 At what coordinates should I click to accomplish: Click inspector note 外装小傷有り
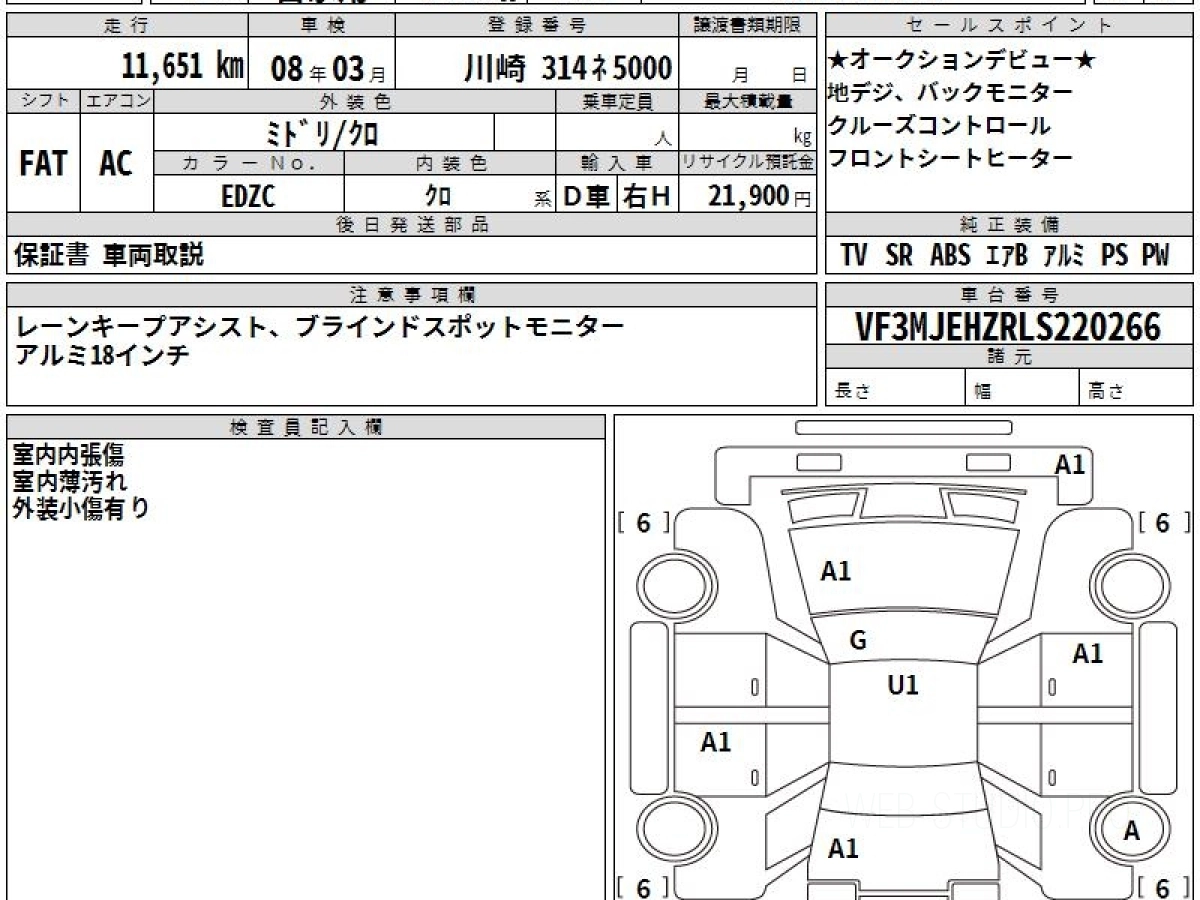pyautogui.click(x=81, y=508)
